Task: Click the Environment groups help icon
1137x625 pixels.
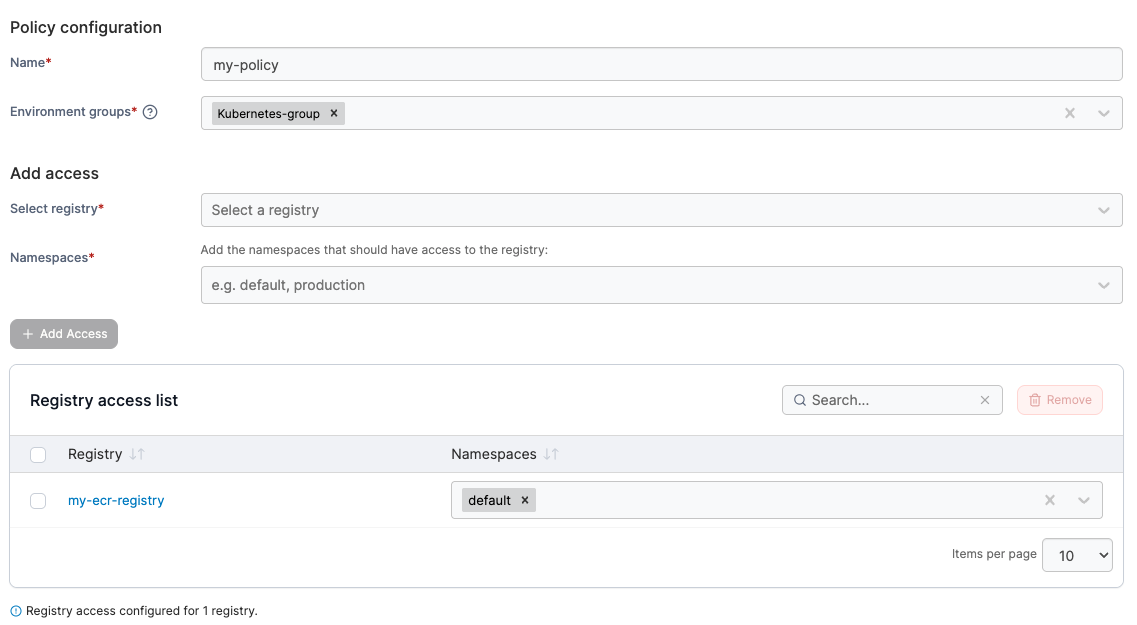Action: pyautogui.click(x=150, y=112)
